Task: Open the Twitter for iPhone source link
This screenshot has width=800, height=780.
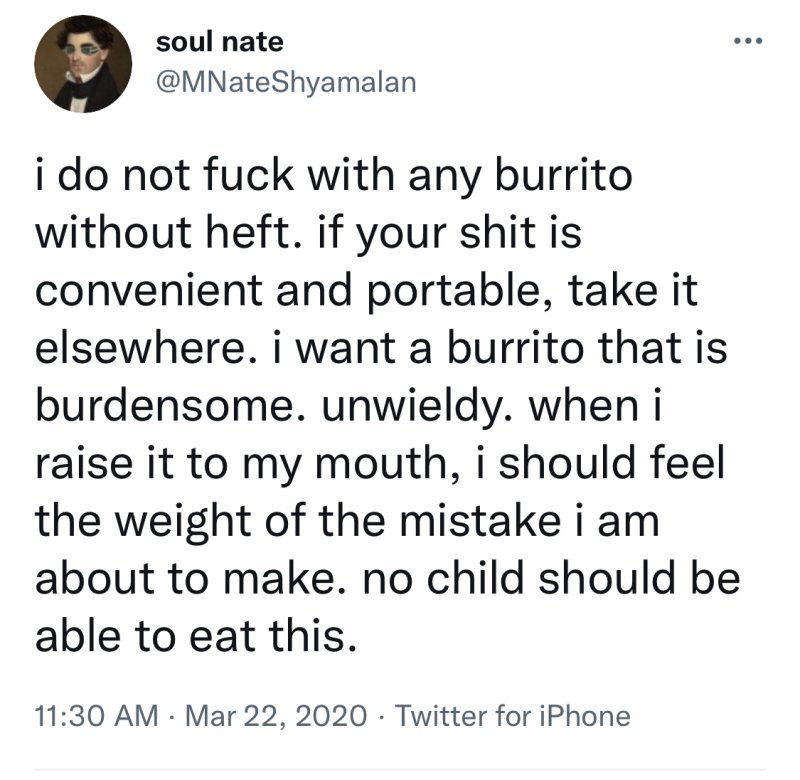Action: [513, 716]
